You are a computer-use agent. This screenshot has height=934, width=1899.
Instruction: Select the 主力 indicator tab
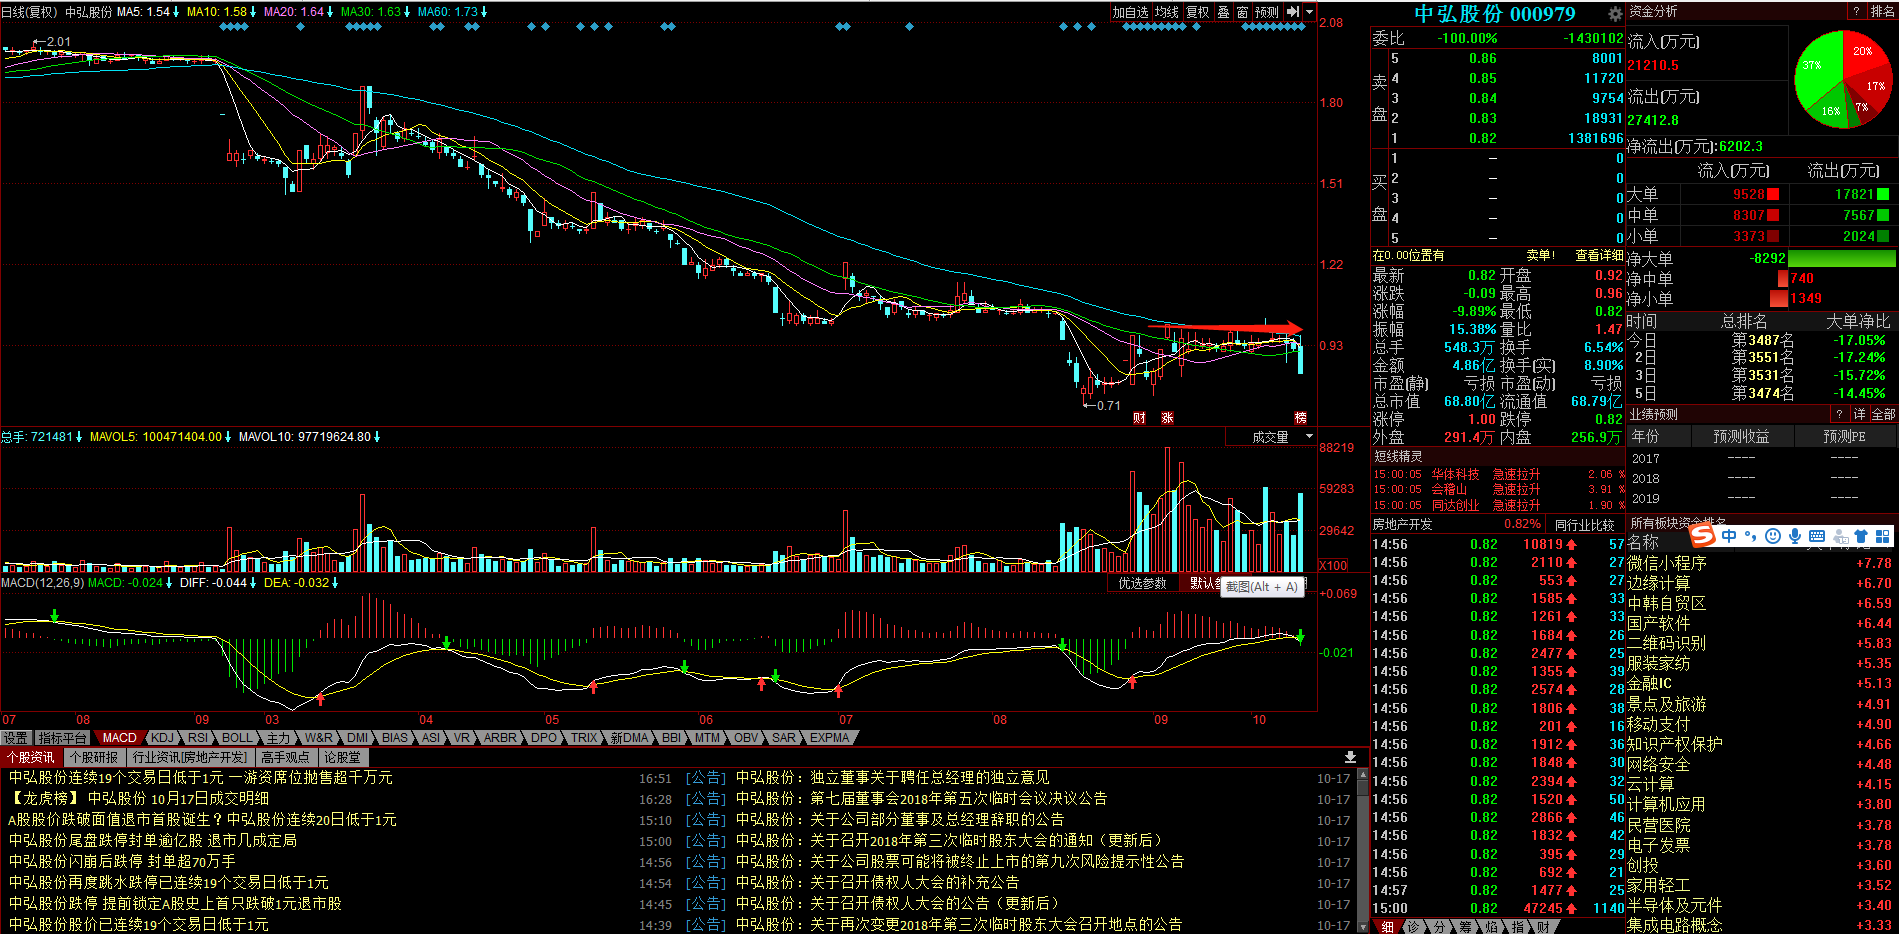(278, 738)
